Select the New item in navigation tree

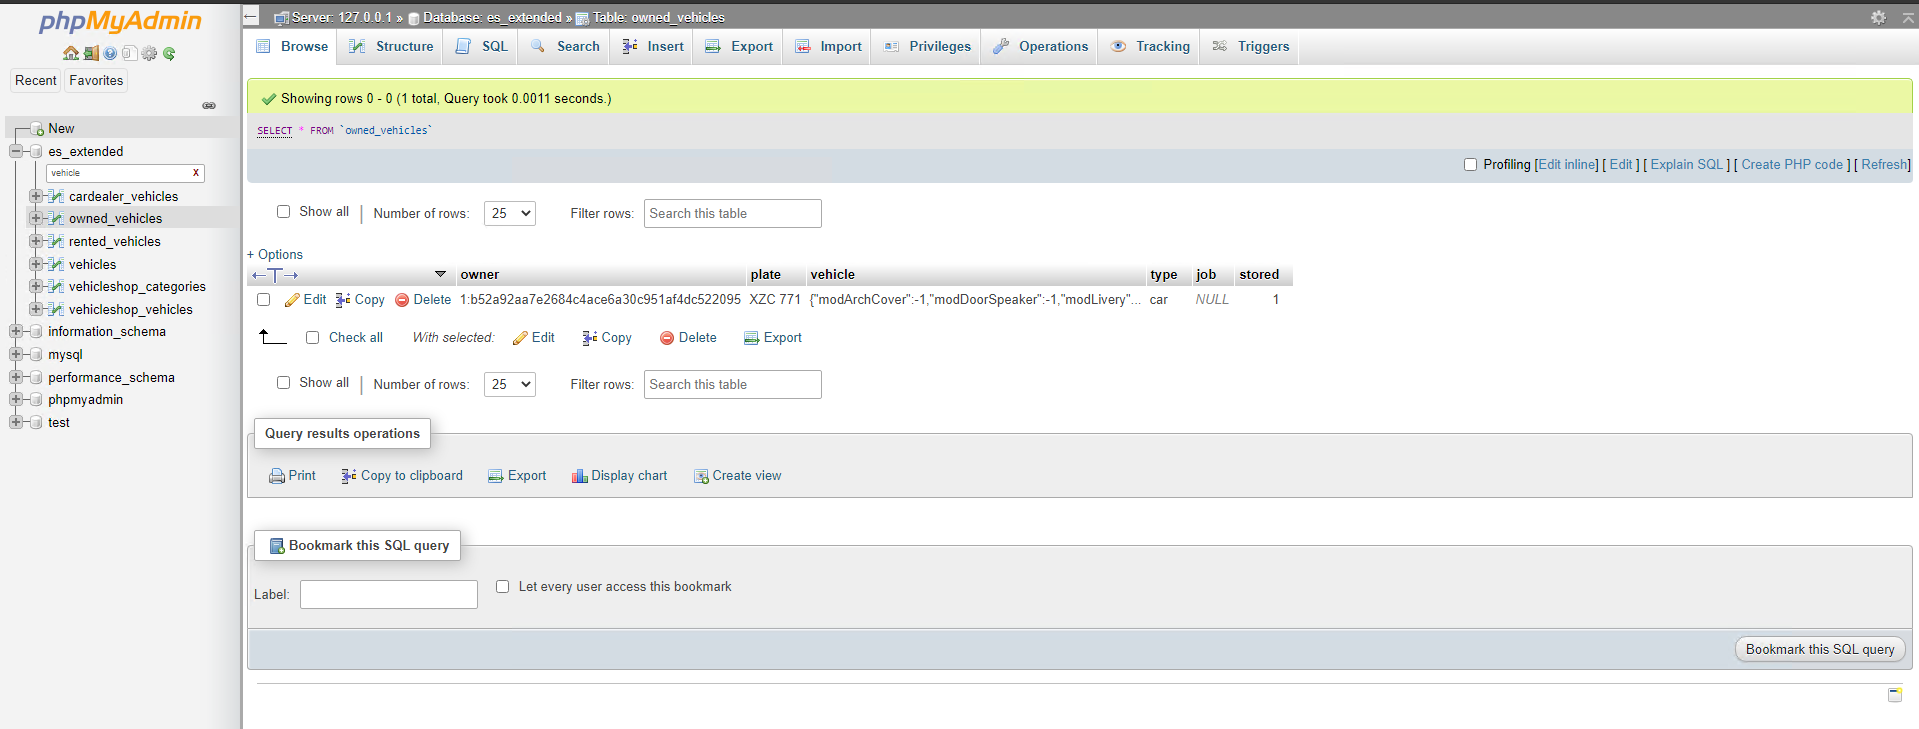coord(61,129)
